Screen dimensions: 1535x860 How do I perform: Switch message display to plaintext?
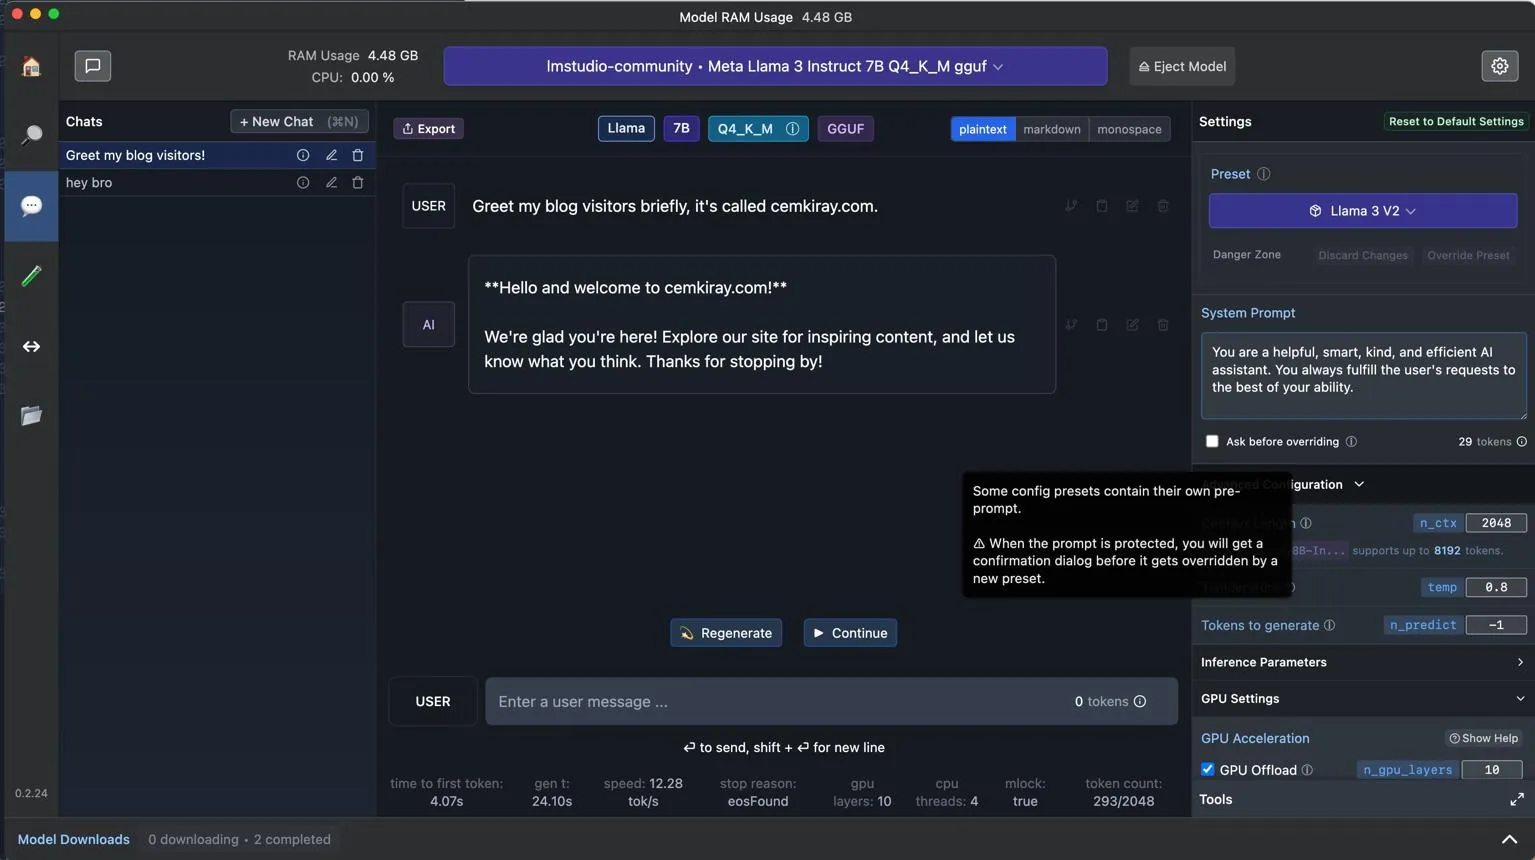click(982, 129)
